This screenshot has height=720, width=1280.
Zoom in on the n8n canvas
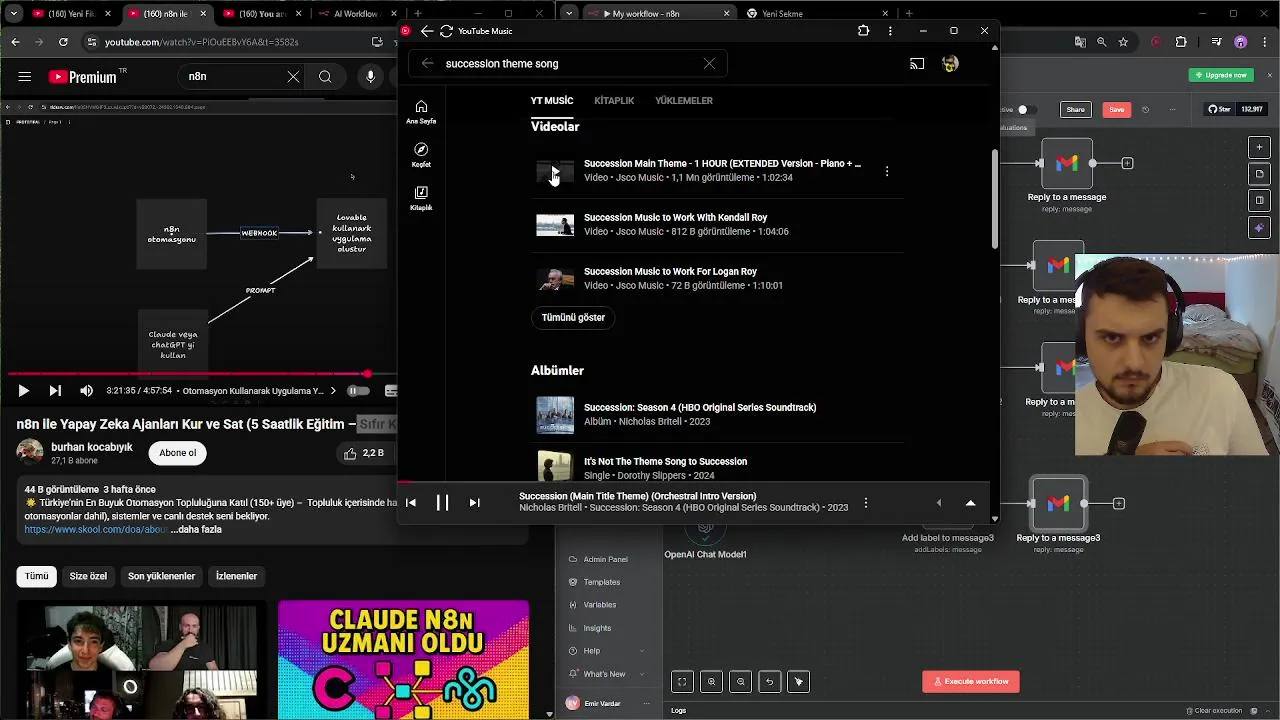(712, 682)
